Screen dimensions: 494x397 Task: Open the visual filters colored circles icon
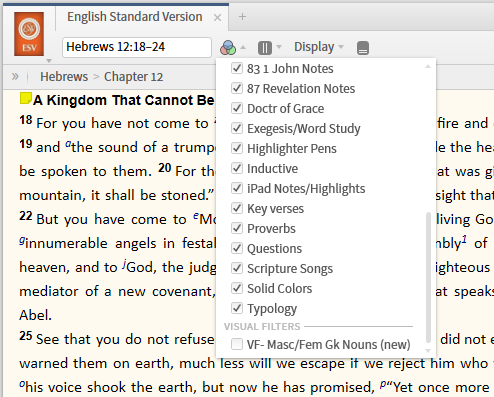pos(228,48)
